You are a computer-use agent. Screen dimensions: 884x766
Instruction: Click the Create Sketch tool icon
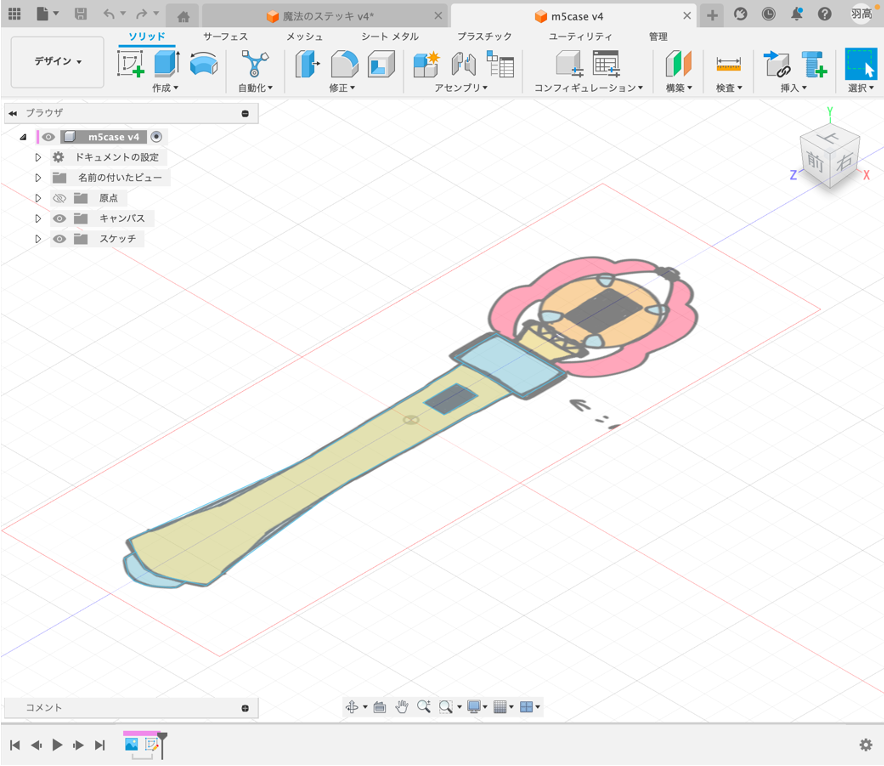131,64
